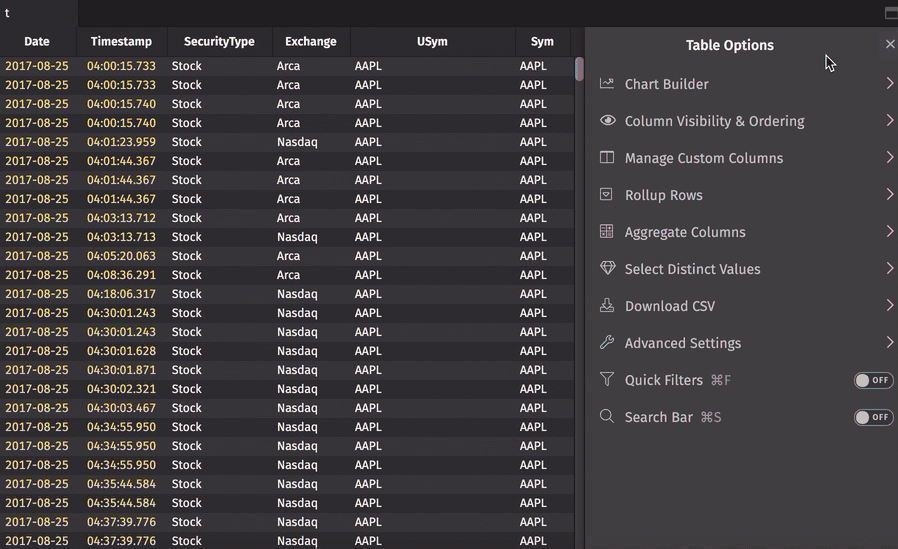Click the Rollup Rows icon
The width and height of the screenshot is (898, 549).
pyautogui.click(x=606, y=195)
